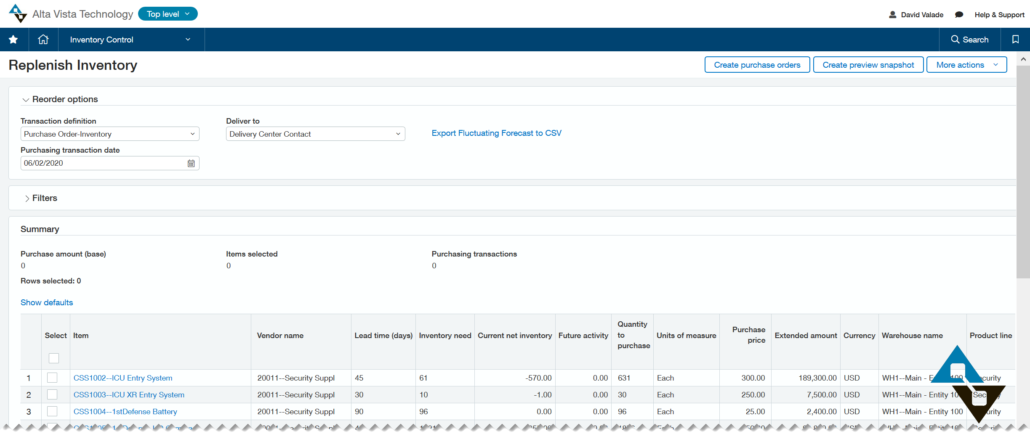Viewport: 1030px width, 439px height.
Task: Click the user profile icon
Action: pos(892,14)
